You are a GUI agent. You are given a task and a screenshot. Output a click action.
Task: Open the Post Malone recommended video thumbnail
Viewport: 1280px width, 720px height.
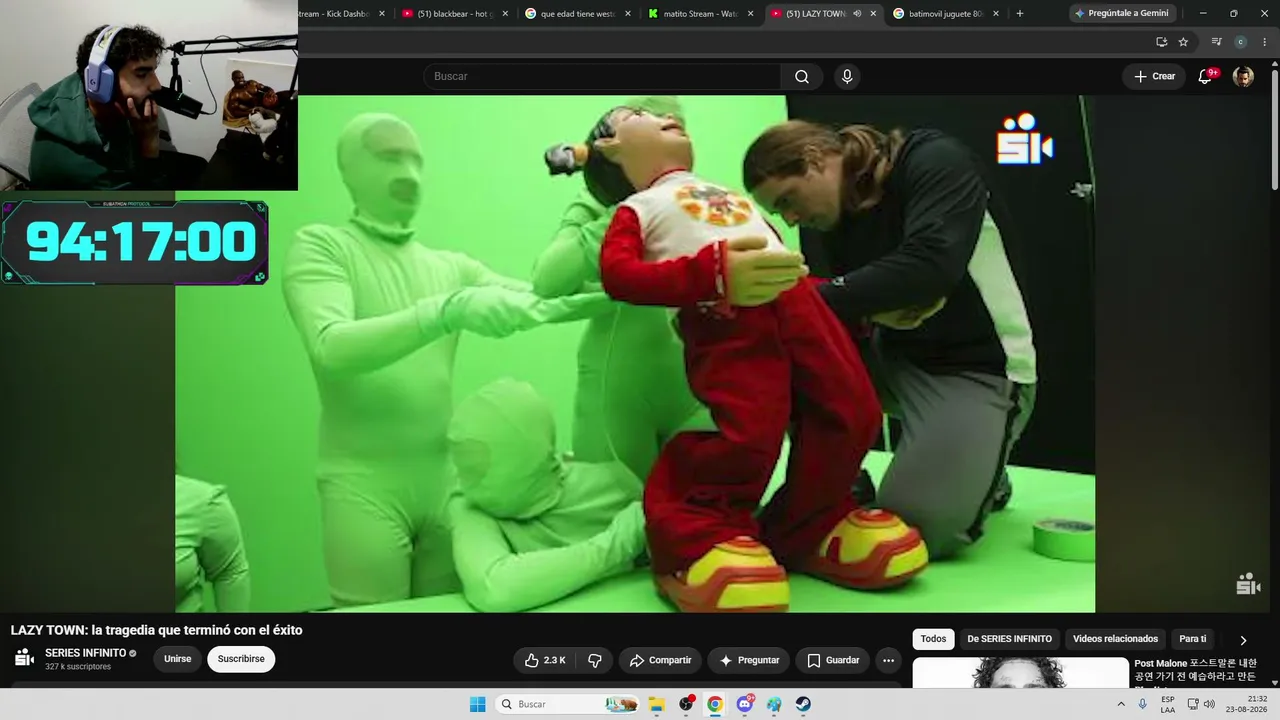coord(1020,673)
